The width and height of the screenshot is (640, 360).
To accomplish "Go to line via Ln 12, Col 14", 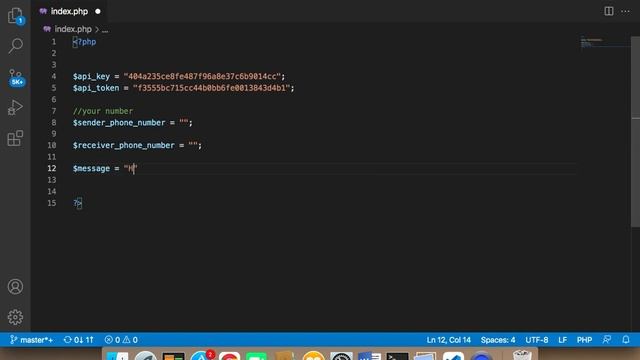I will pos(449,340).
